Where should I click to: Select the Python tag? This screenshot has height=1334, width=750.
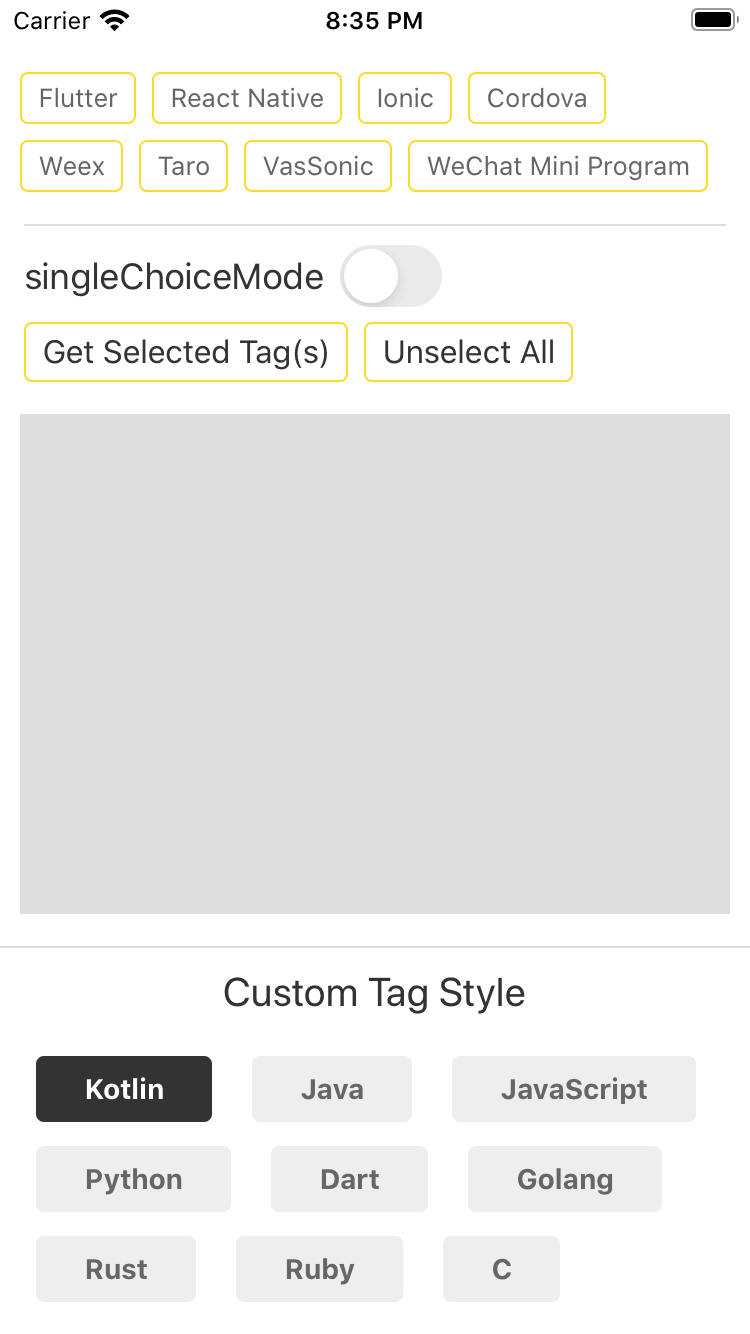(x=133, y=1179)
